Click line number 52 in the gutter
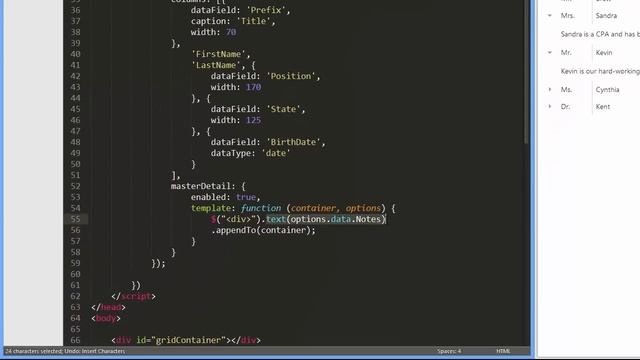Screen dimensions: 640x360 [x=76, y=186]
